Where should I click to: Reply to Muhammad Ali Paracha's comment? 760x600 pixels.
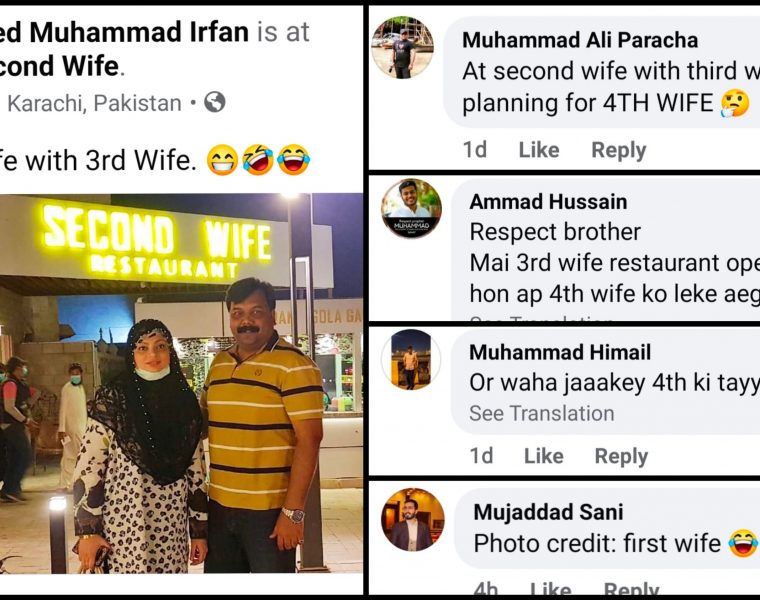[619, 150]
